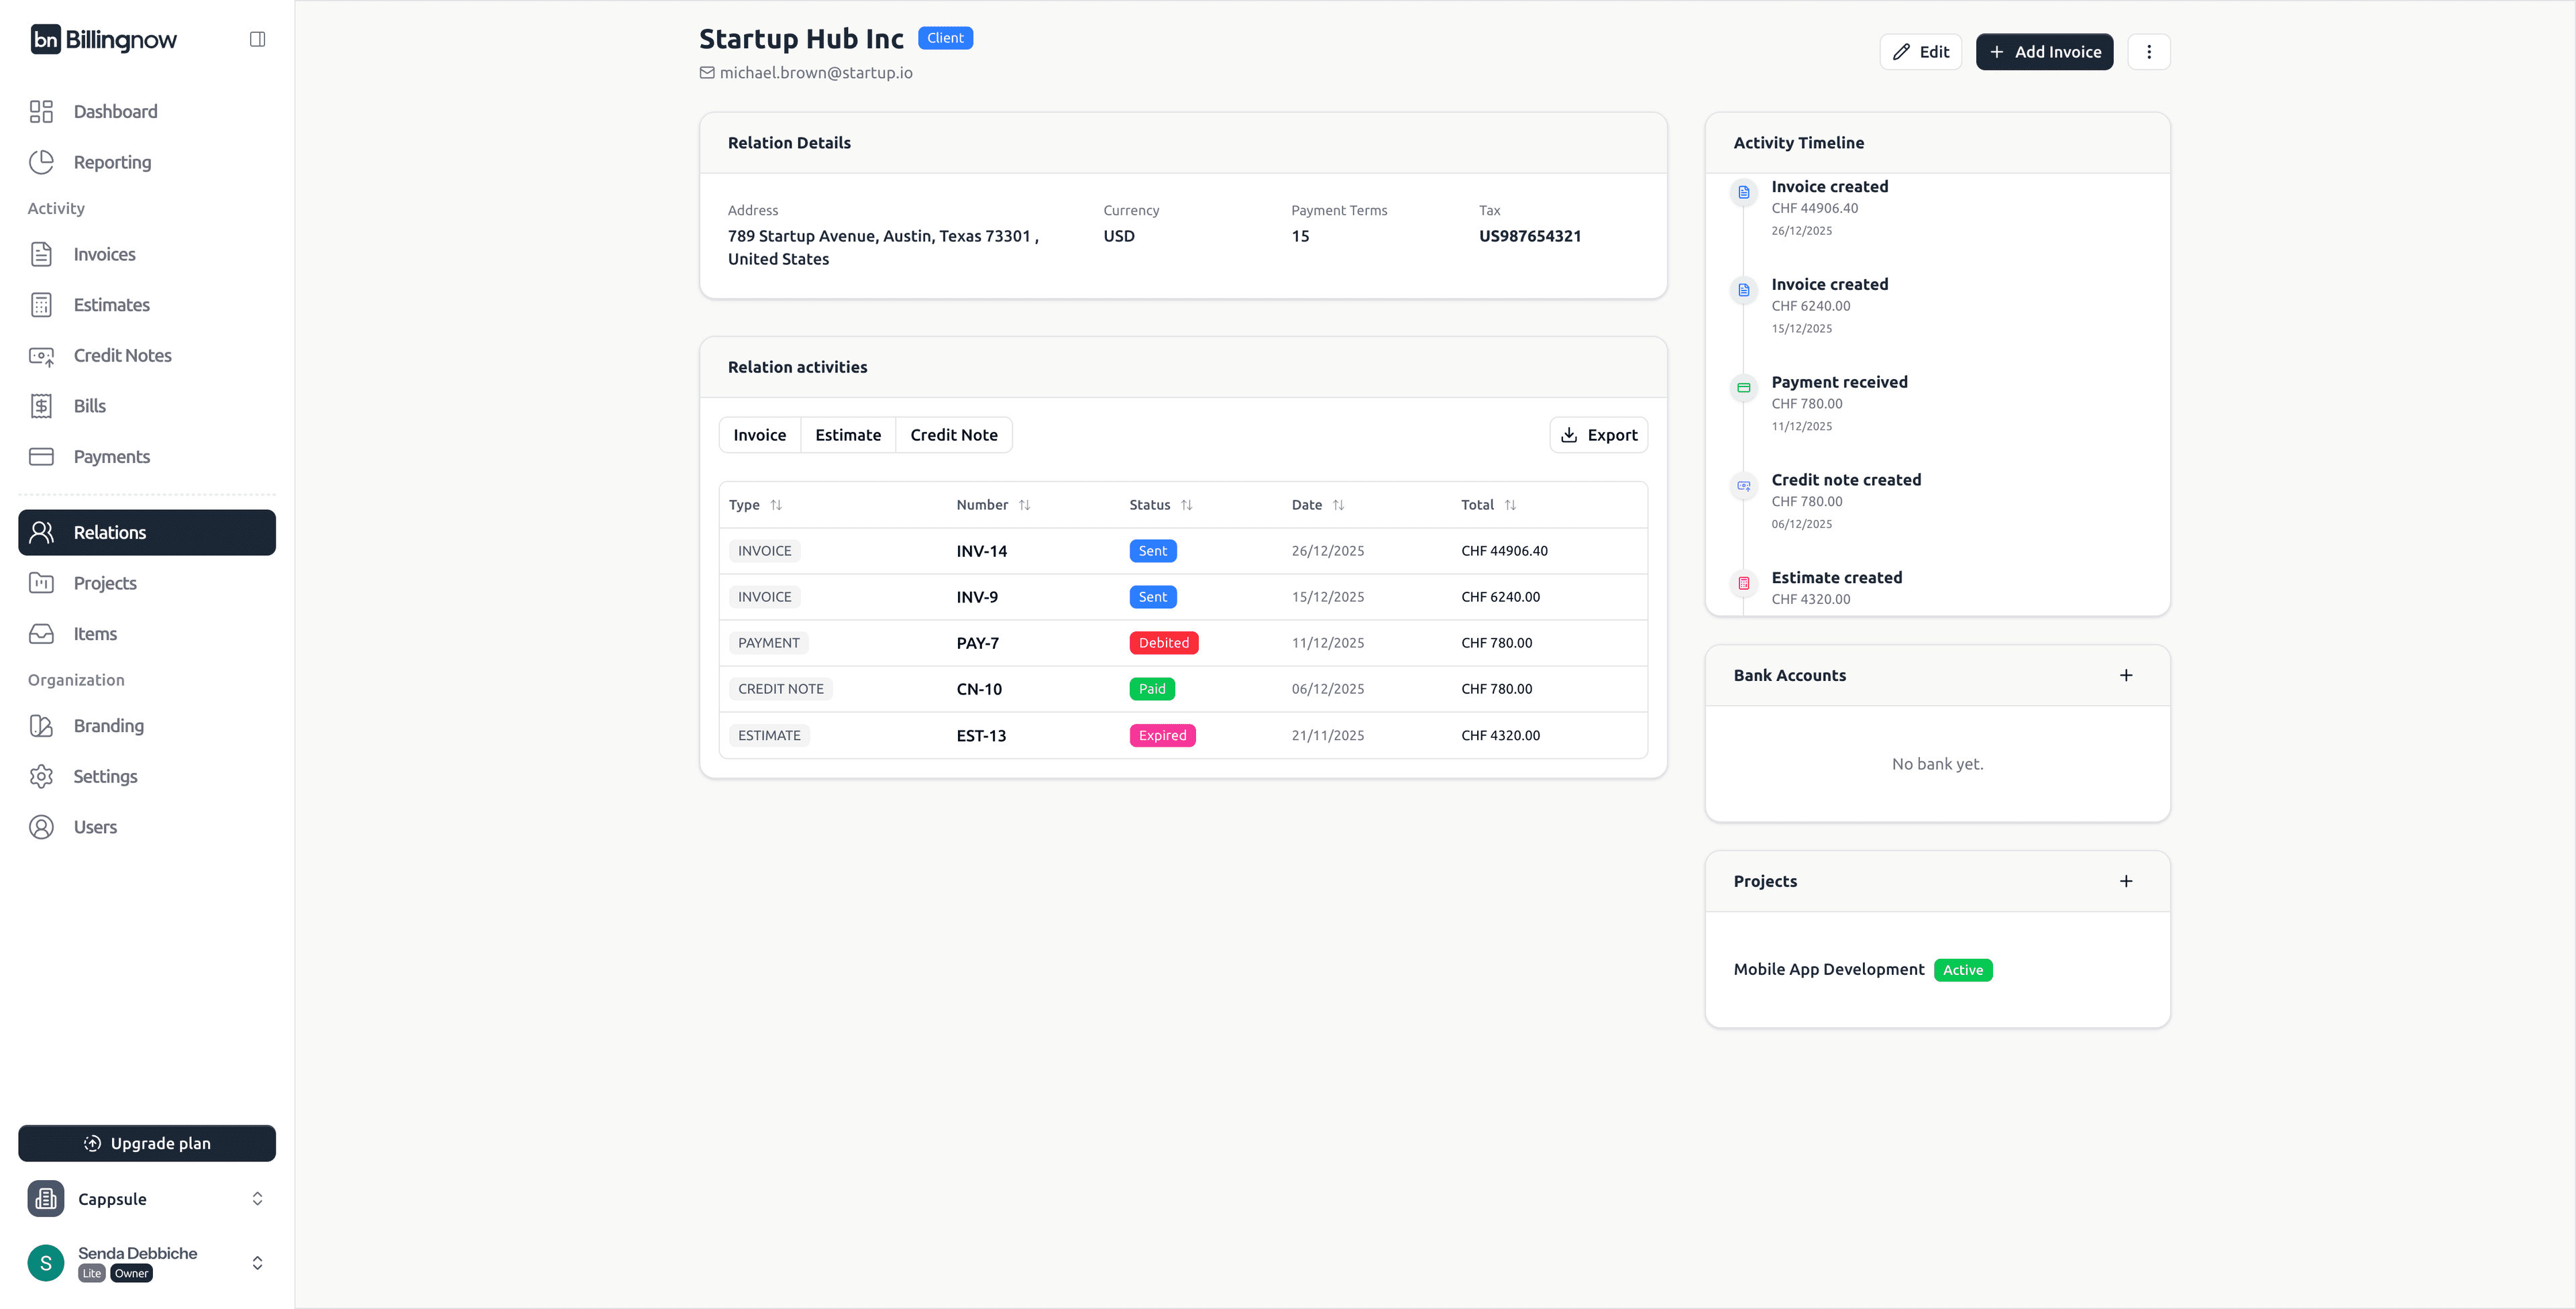Viewport: 2576px width, 1309px height.
Task: Collapse the sidebar panel icon
Action: coord(257,39)
